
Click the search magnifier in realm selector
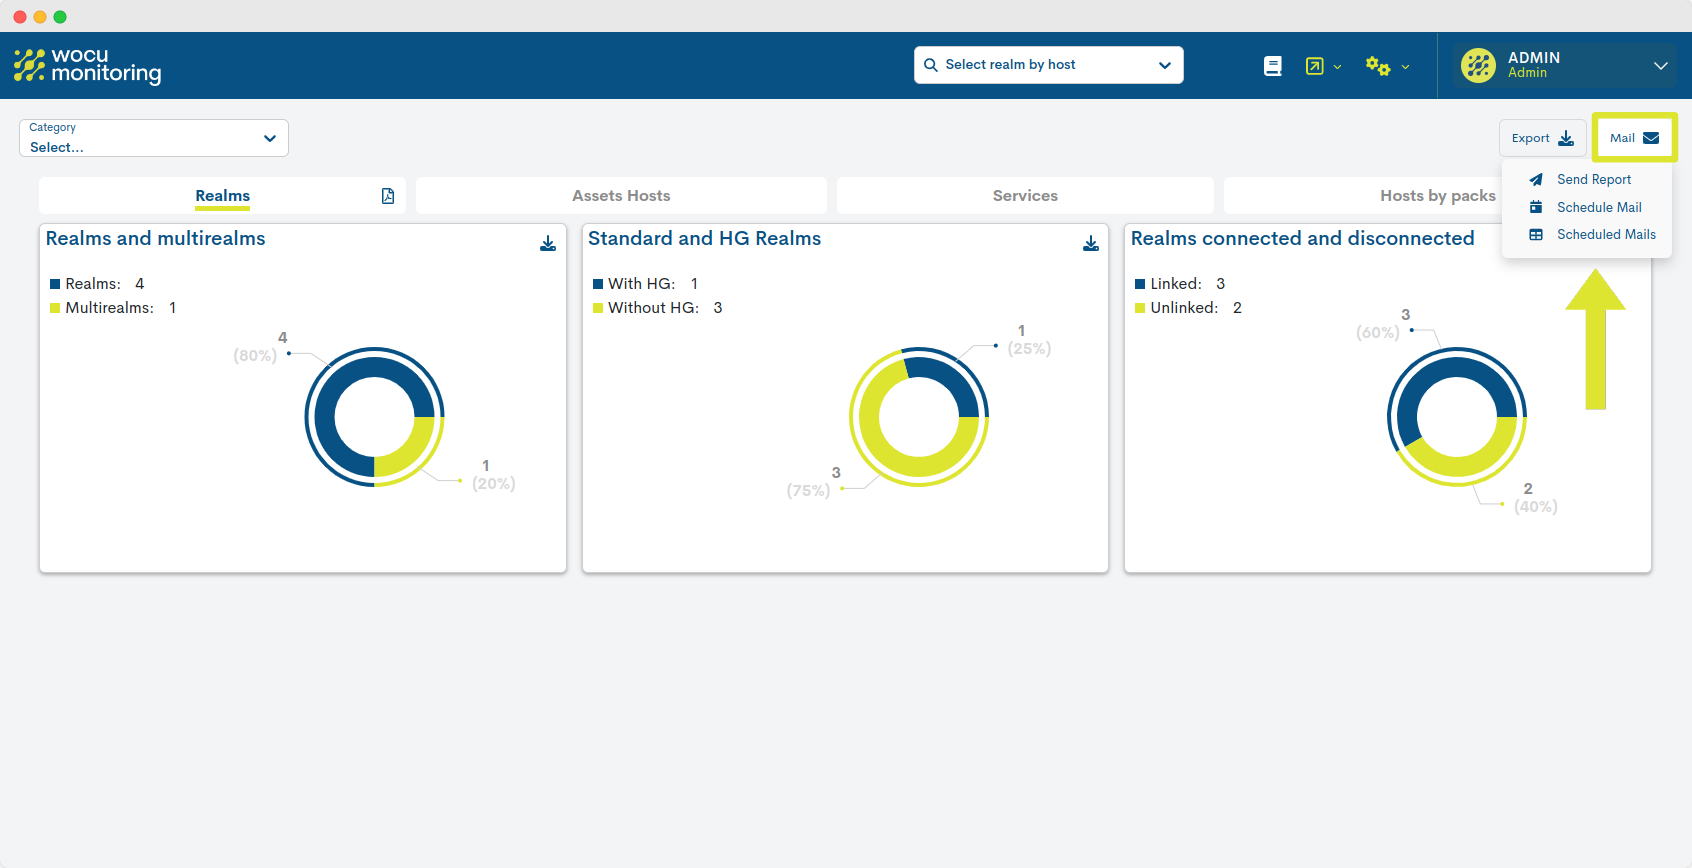(x=931, y=65)
